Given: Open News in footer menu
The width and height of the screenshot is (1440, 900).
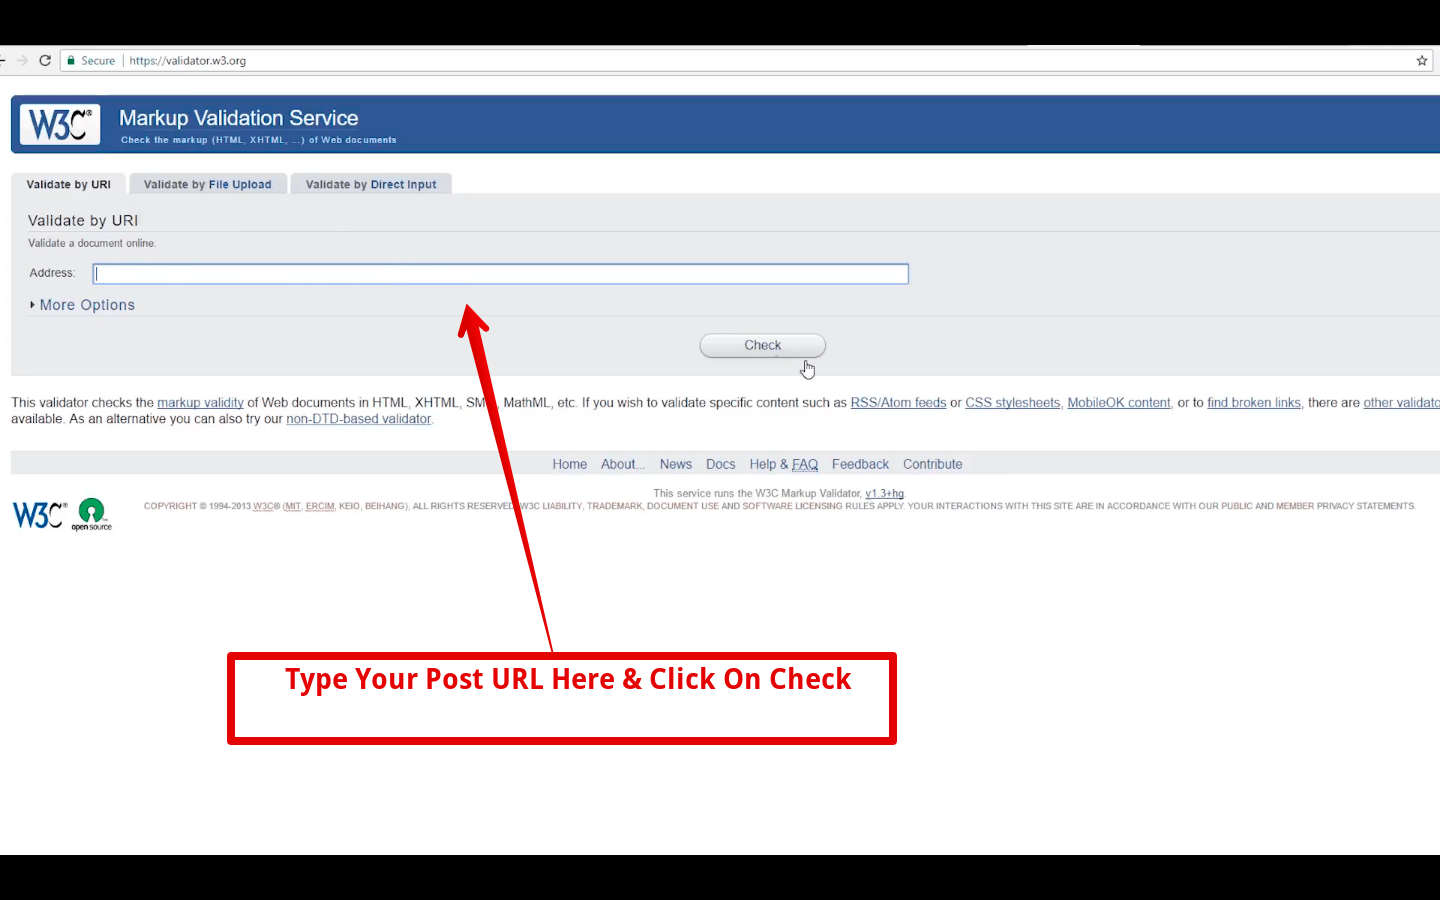Looking at the screenshot, I should [x=676, y=464].
